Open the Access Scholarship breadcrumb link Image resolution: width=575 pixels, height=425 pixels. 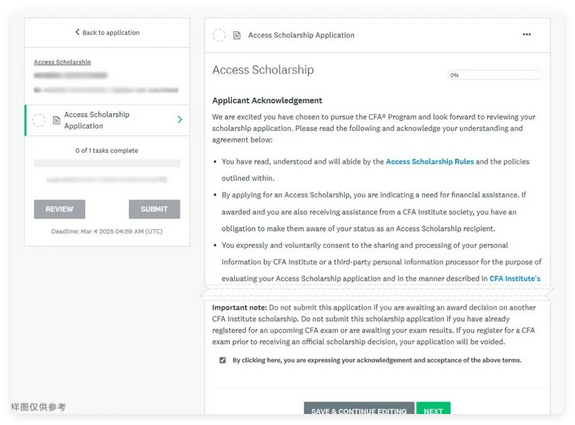[62, 62]
